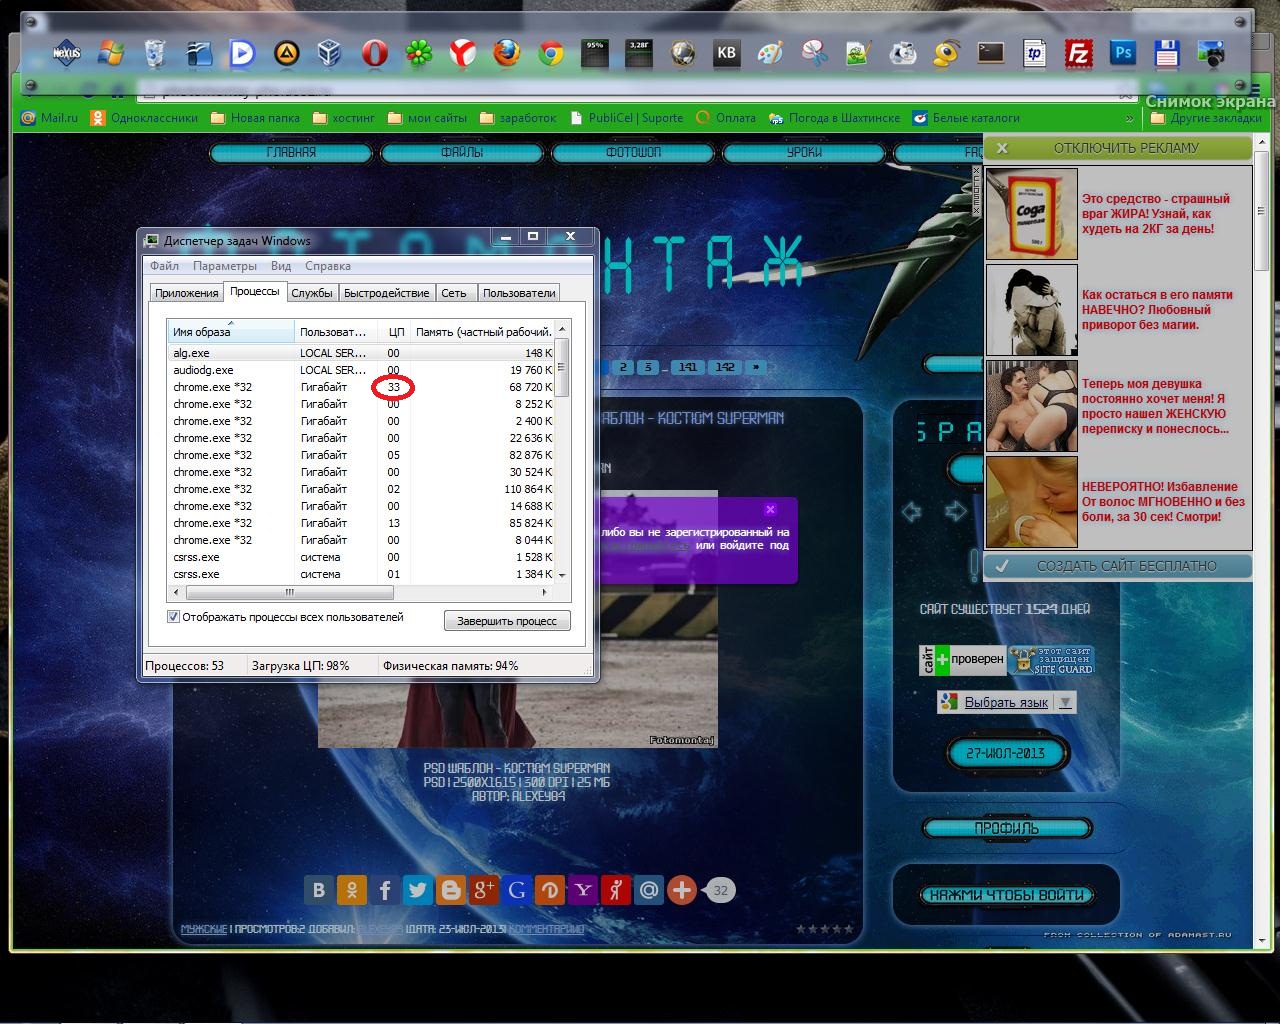Open Вид menu in Task Manager
The width and height of the screenshot is (1280, 1024).
tap(281, 266)
